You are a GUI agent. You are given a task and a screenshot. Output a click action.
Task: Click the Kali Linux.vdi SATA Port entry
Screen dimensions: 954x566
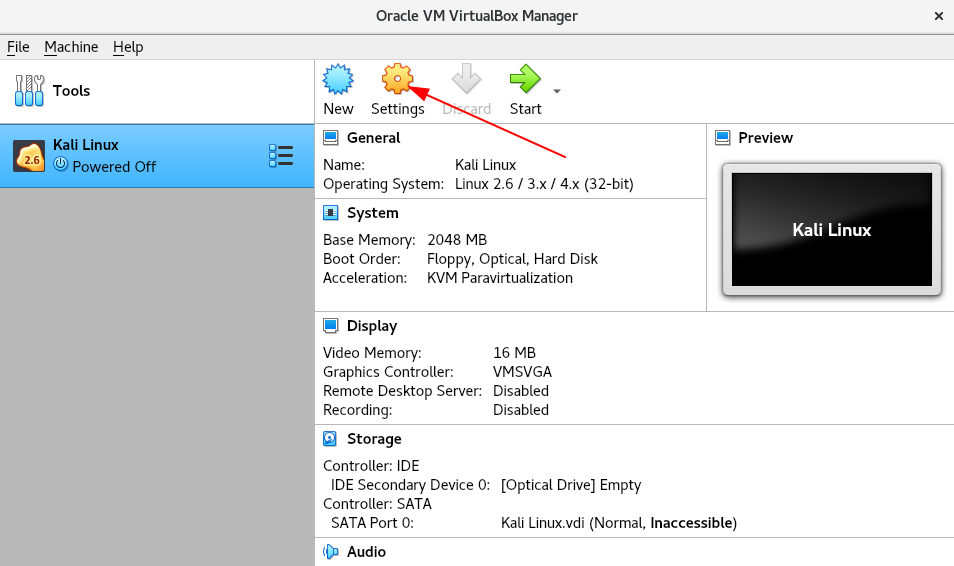(x=619, y=523)
